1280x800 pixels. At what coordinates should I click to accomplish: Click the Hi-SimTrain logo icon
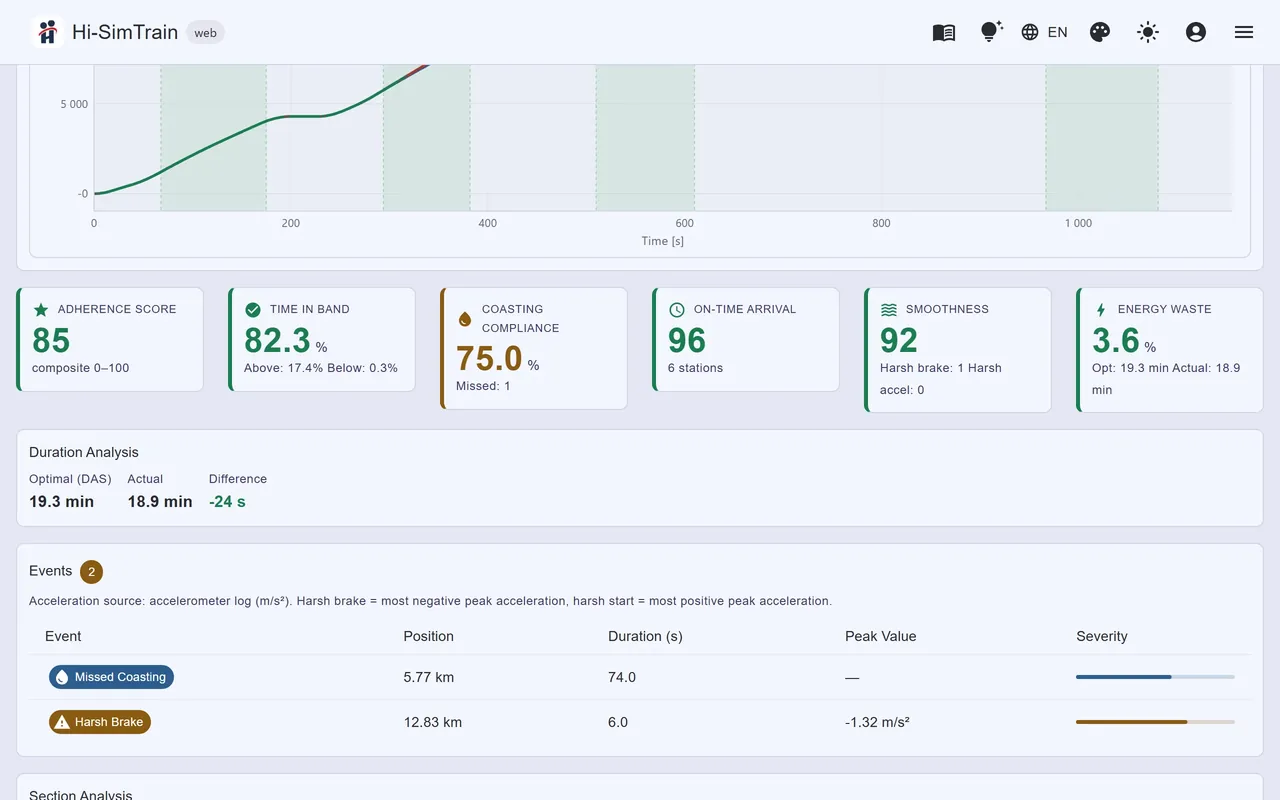(x=47, y=32)
